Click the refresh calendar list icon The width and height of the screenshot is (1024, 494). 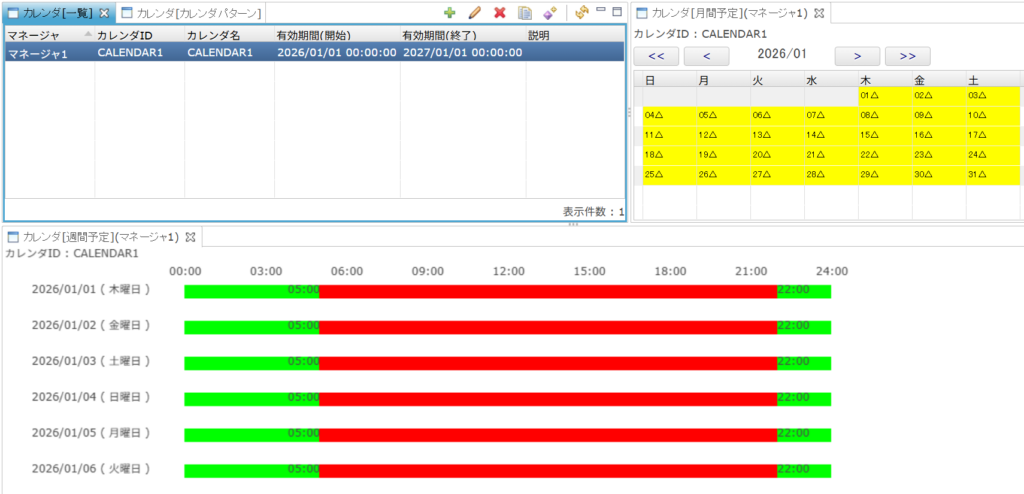[x=581, y=13]
